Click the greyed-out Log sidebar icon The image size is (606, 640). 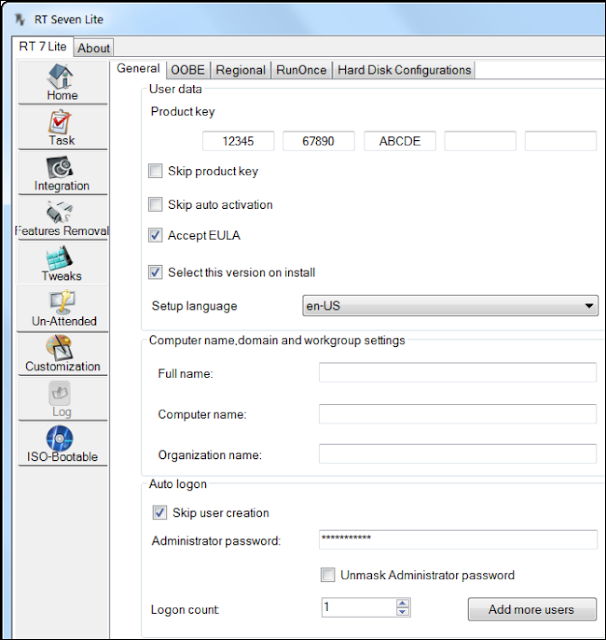tap(62, 399)
